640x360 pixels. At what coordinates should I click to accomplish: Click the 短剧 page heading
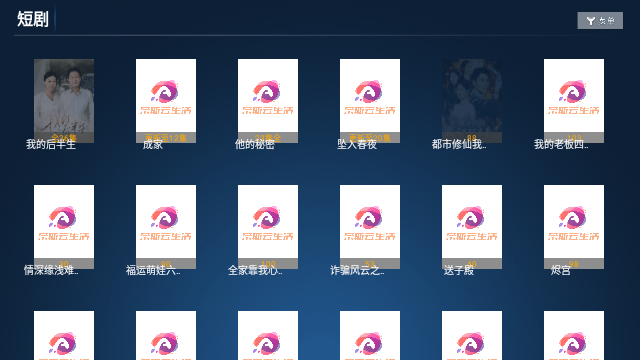point(33,19)
